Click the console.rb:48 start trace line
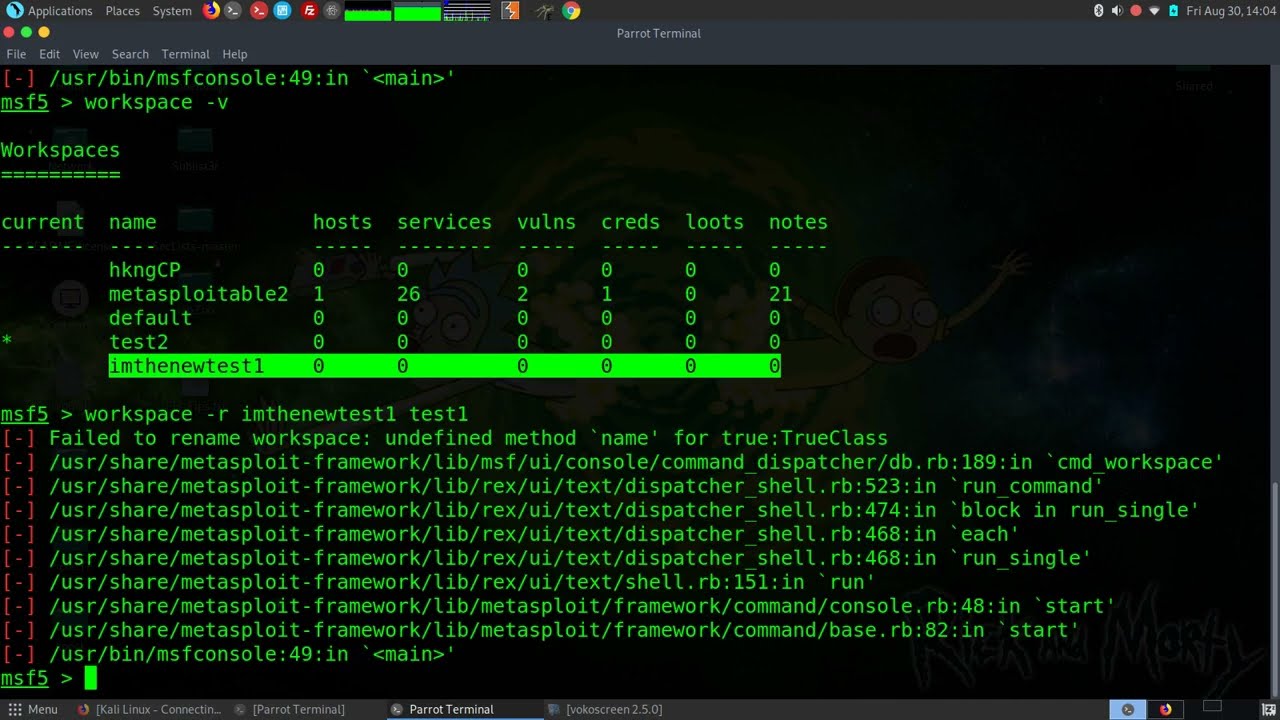This screenshot has height=720, width=1280. tap(558, 606)
